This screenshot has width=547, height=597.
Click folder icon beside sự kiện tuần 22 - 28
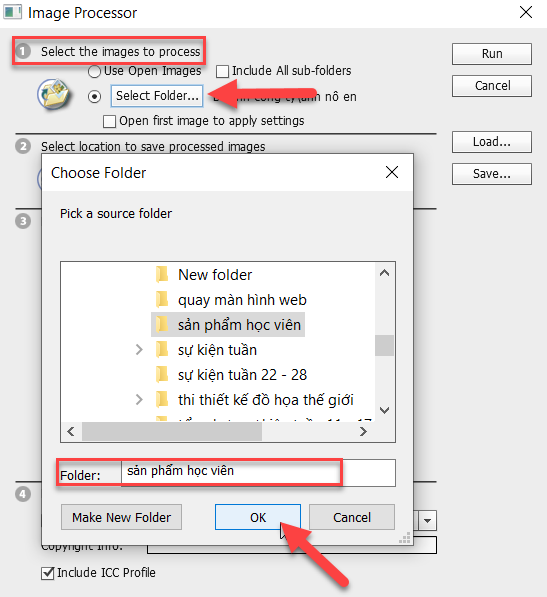click(x=162, y=375)
